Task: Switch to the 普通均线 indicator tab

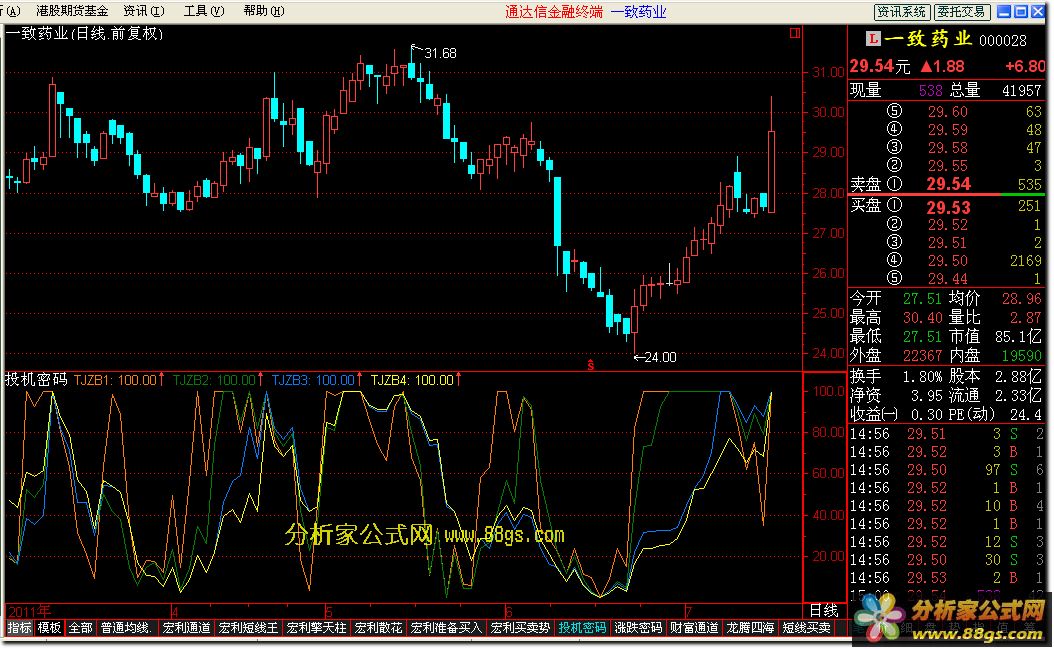Action: tap(126, 627)
